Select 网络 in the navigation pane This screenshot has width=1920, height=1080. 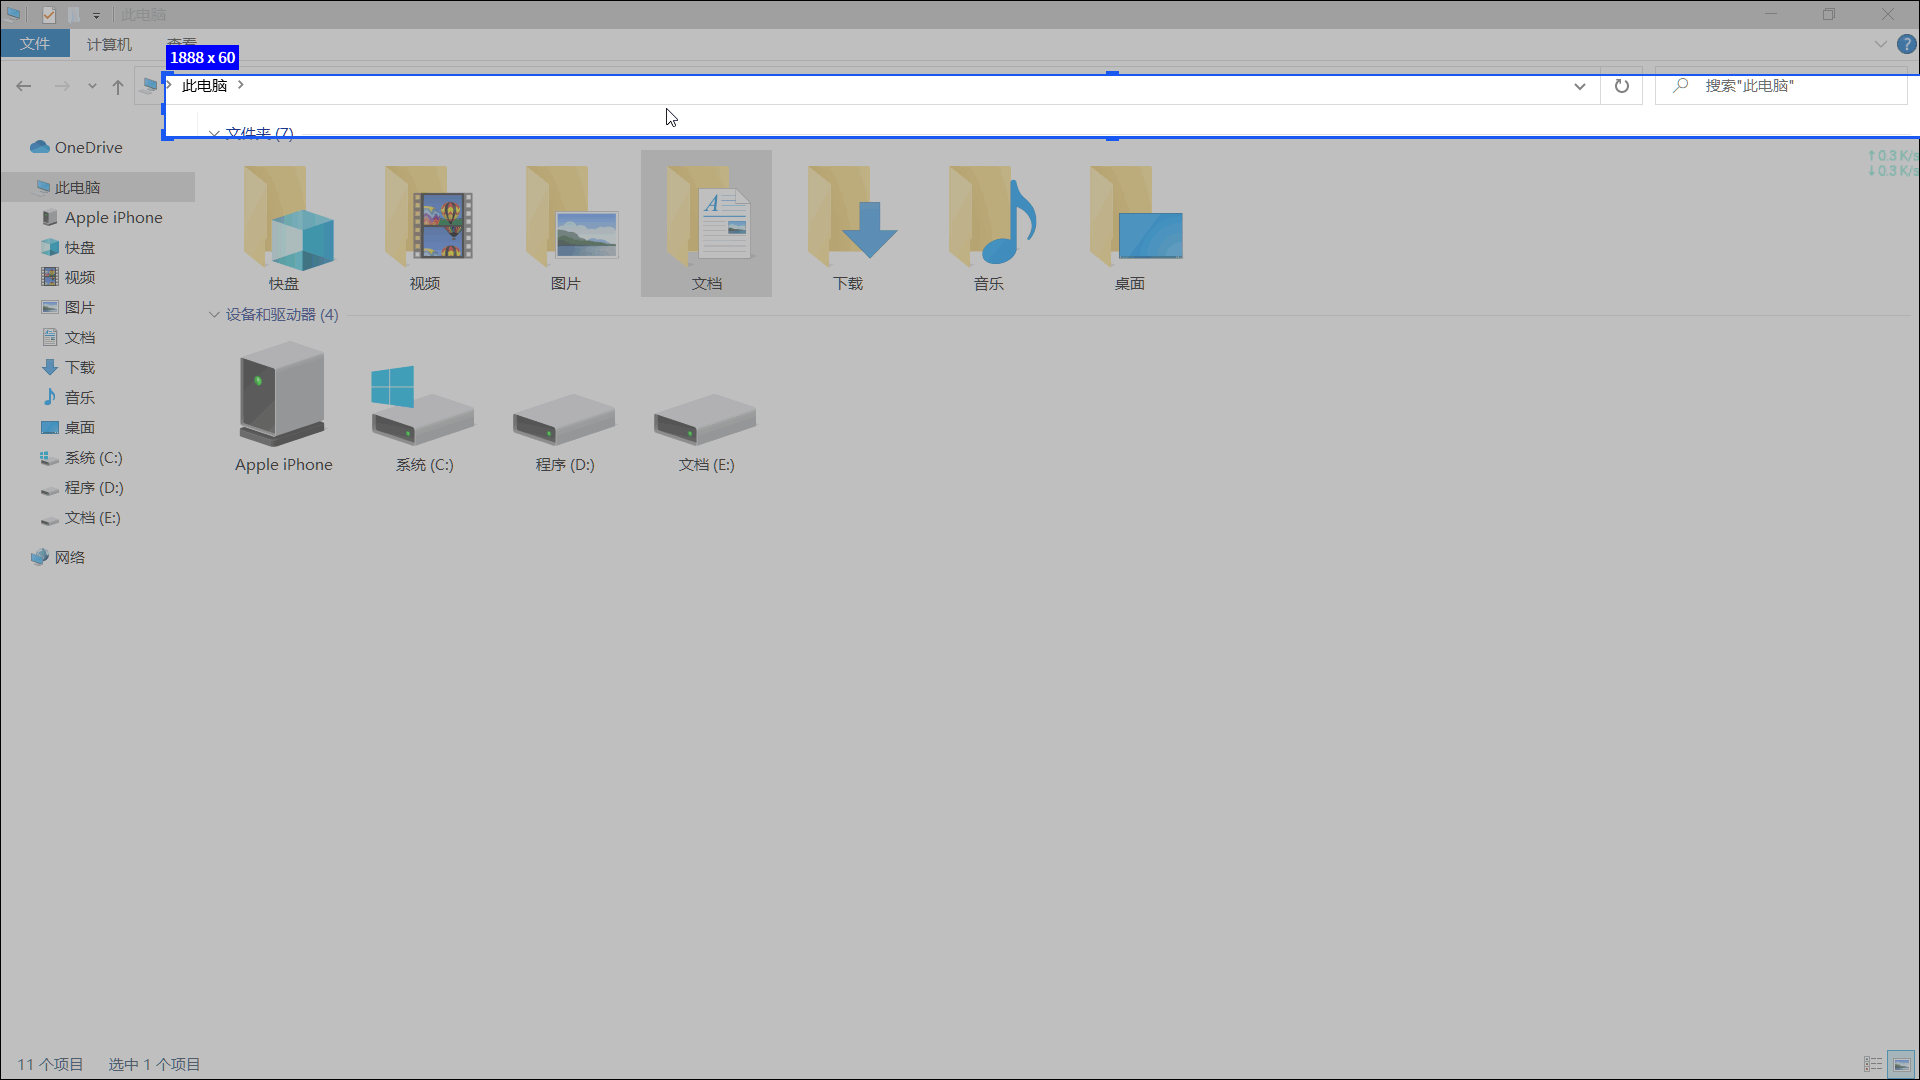(69, 558)
